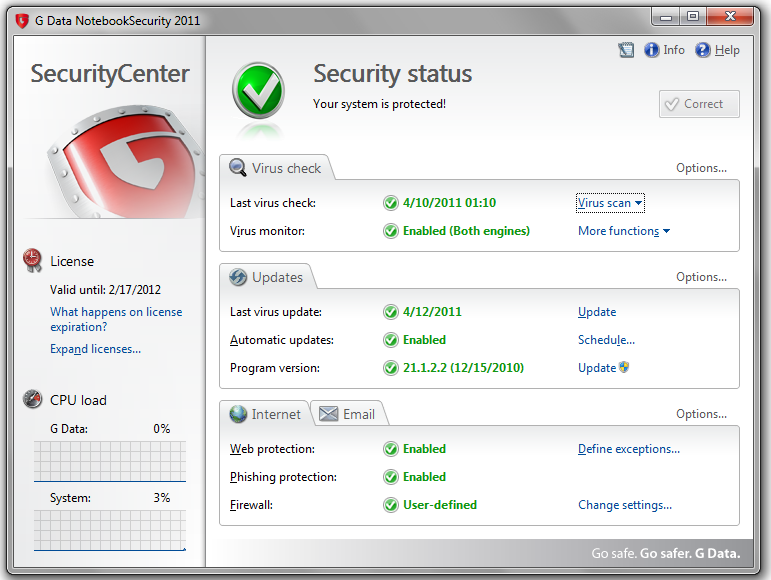Click the Enabled status for Phishing protection

click(x=424, y=477)
